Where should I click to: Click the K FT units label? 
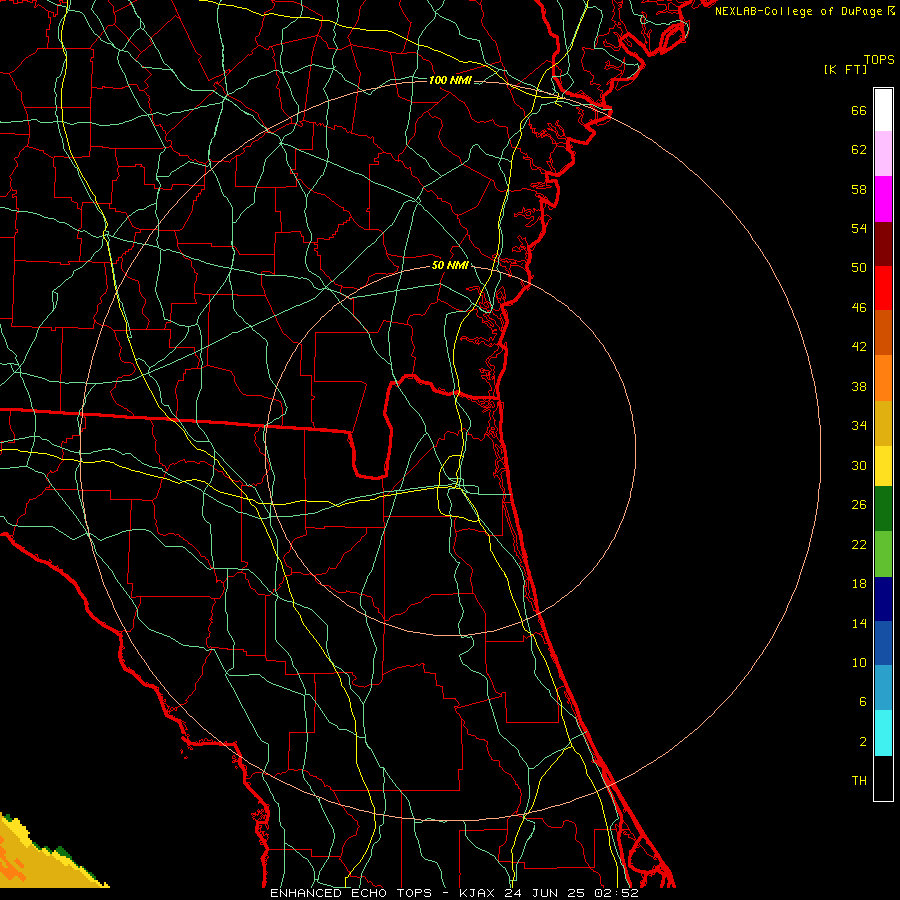pos(845,69)
